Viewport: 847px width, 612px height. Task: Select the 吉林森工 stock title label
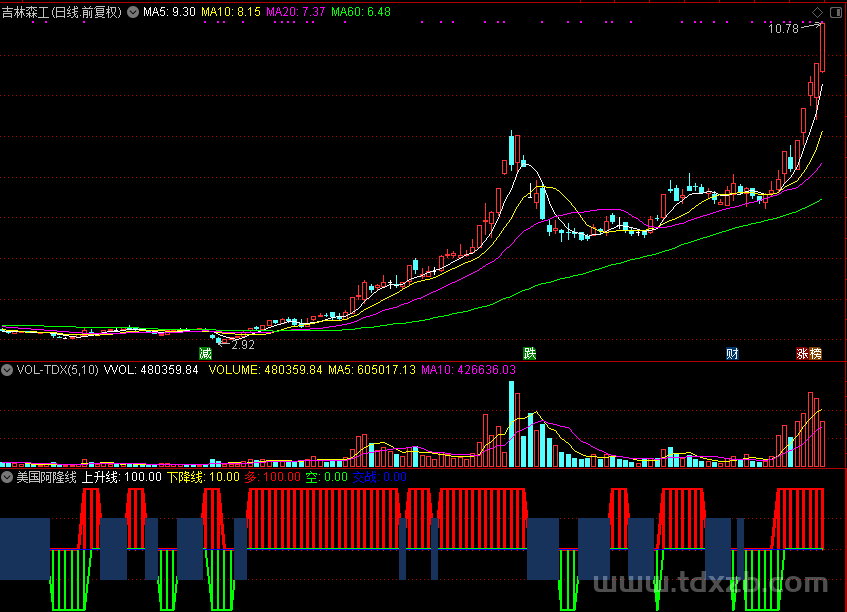coord(25,12)
